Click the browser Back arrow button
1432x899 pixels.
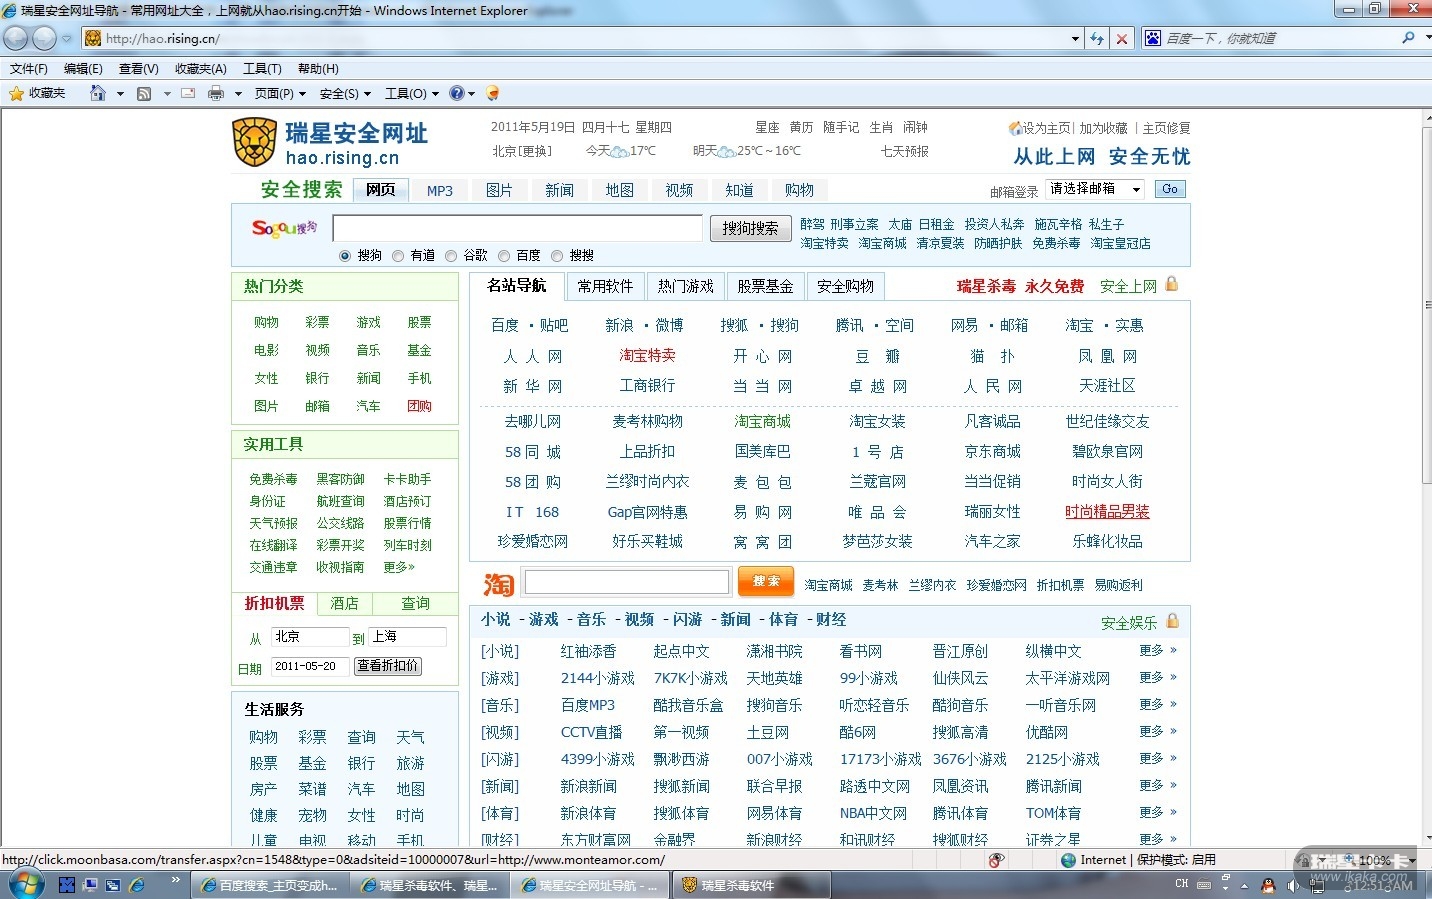16,38
